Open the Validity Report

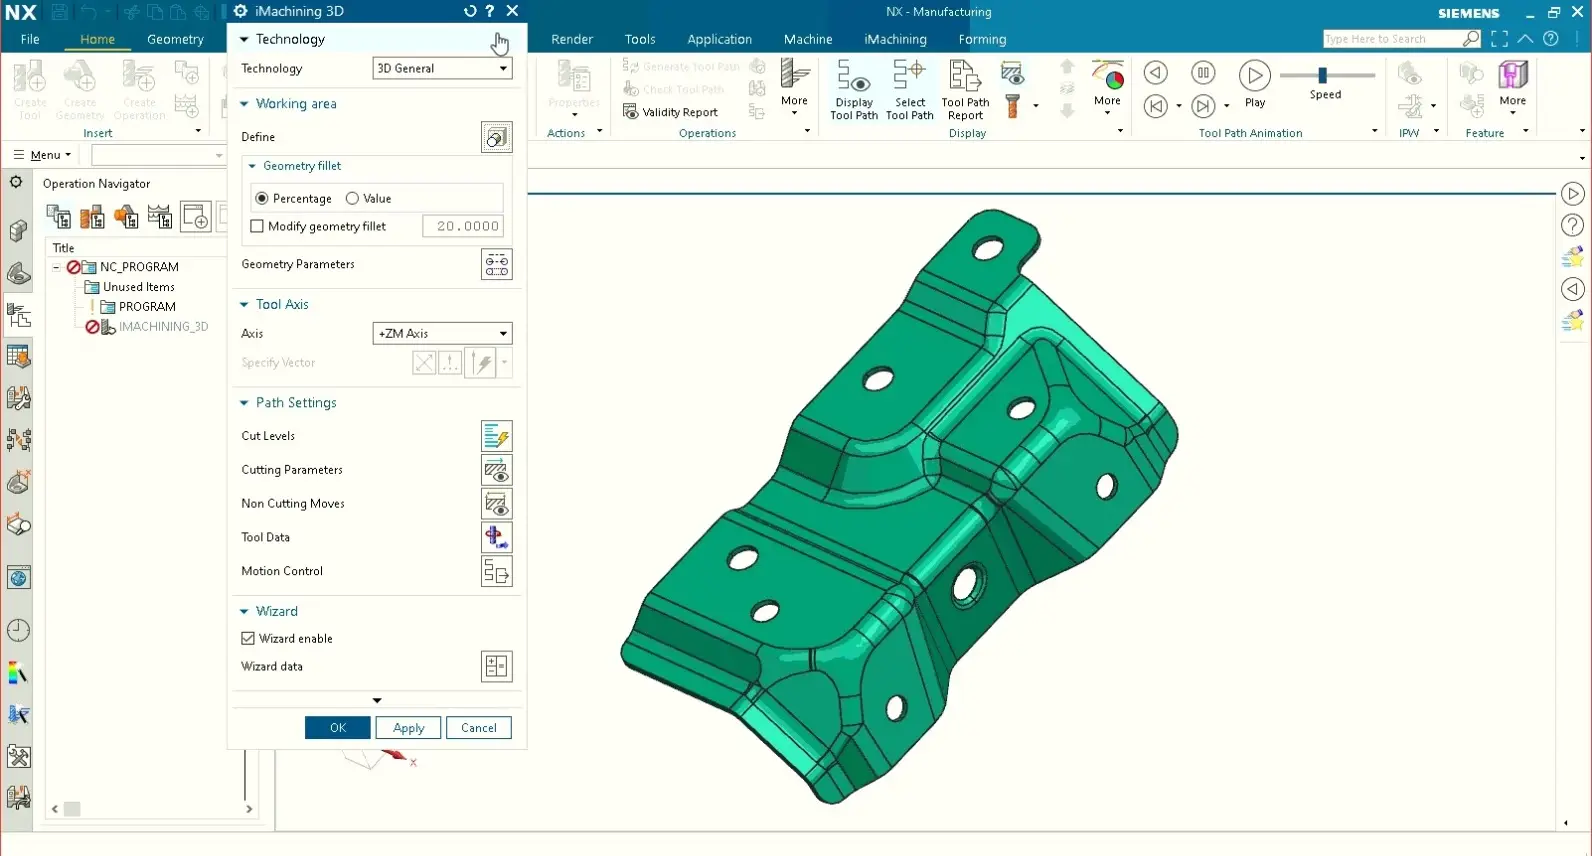point(671,112)
